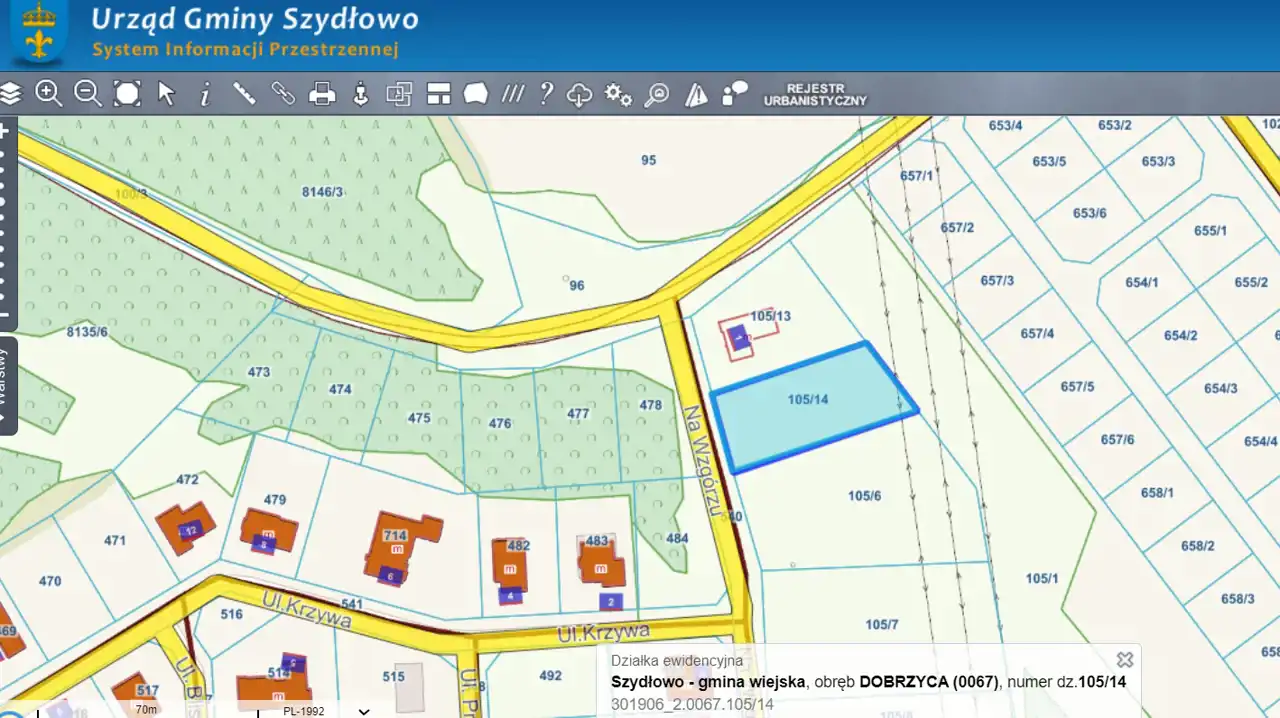Image resolution: width=1280 pixels, height=718 pixels.
Task: Click the full extent view icon
Action: pyautogui.click(x=127, y=94)
